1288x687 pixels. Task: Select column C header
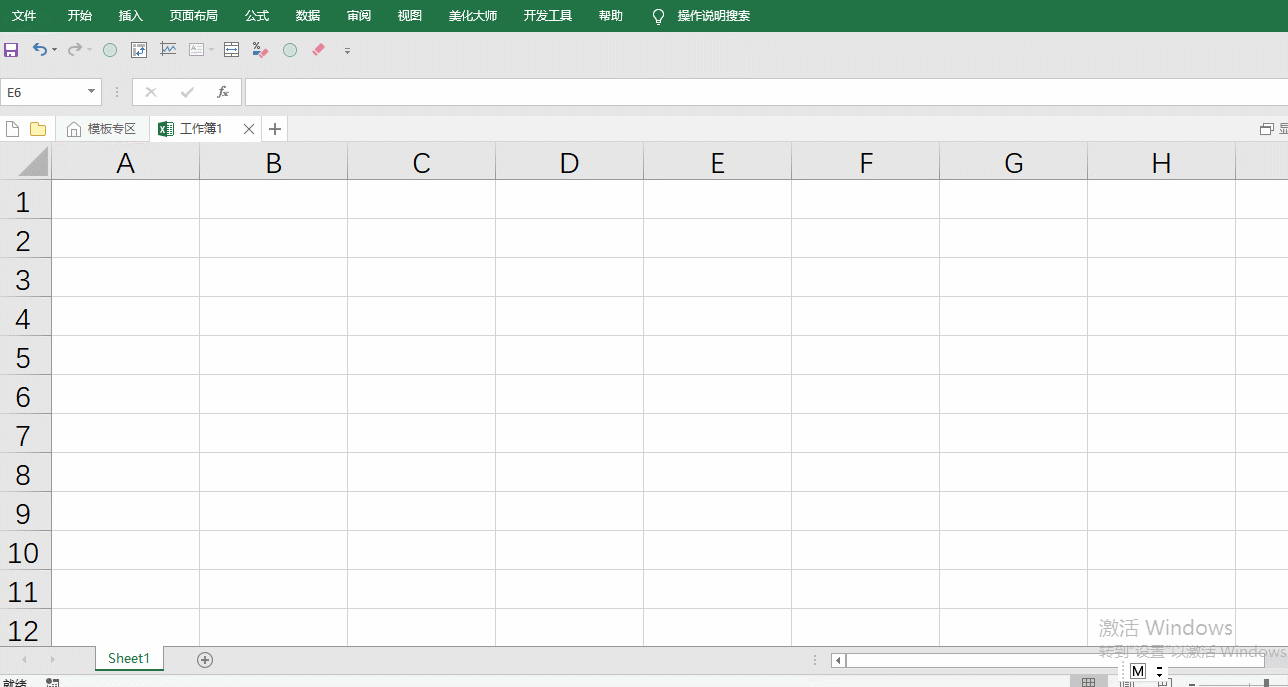pyautogui.click(x=422, y=162)
